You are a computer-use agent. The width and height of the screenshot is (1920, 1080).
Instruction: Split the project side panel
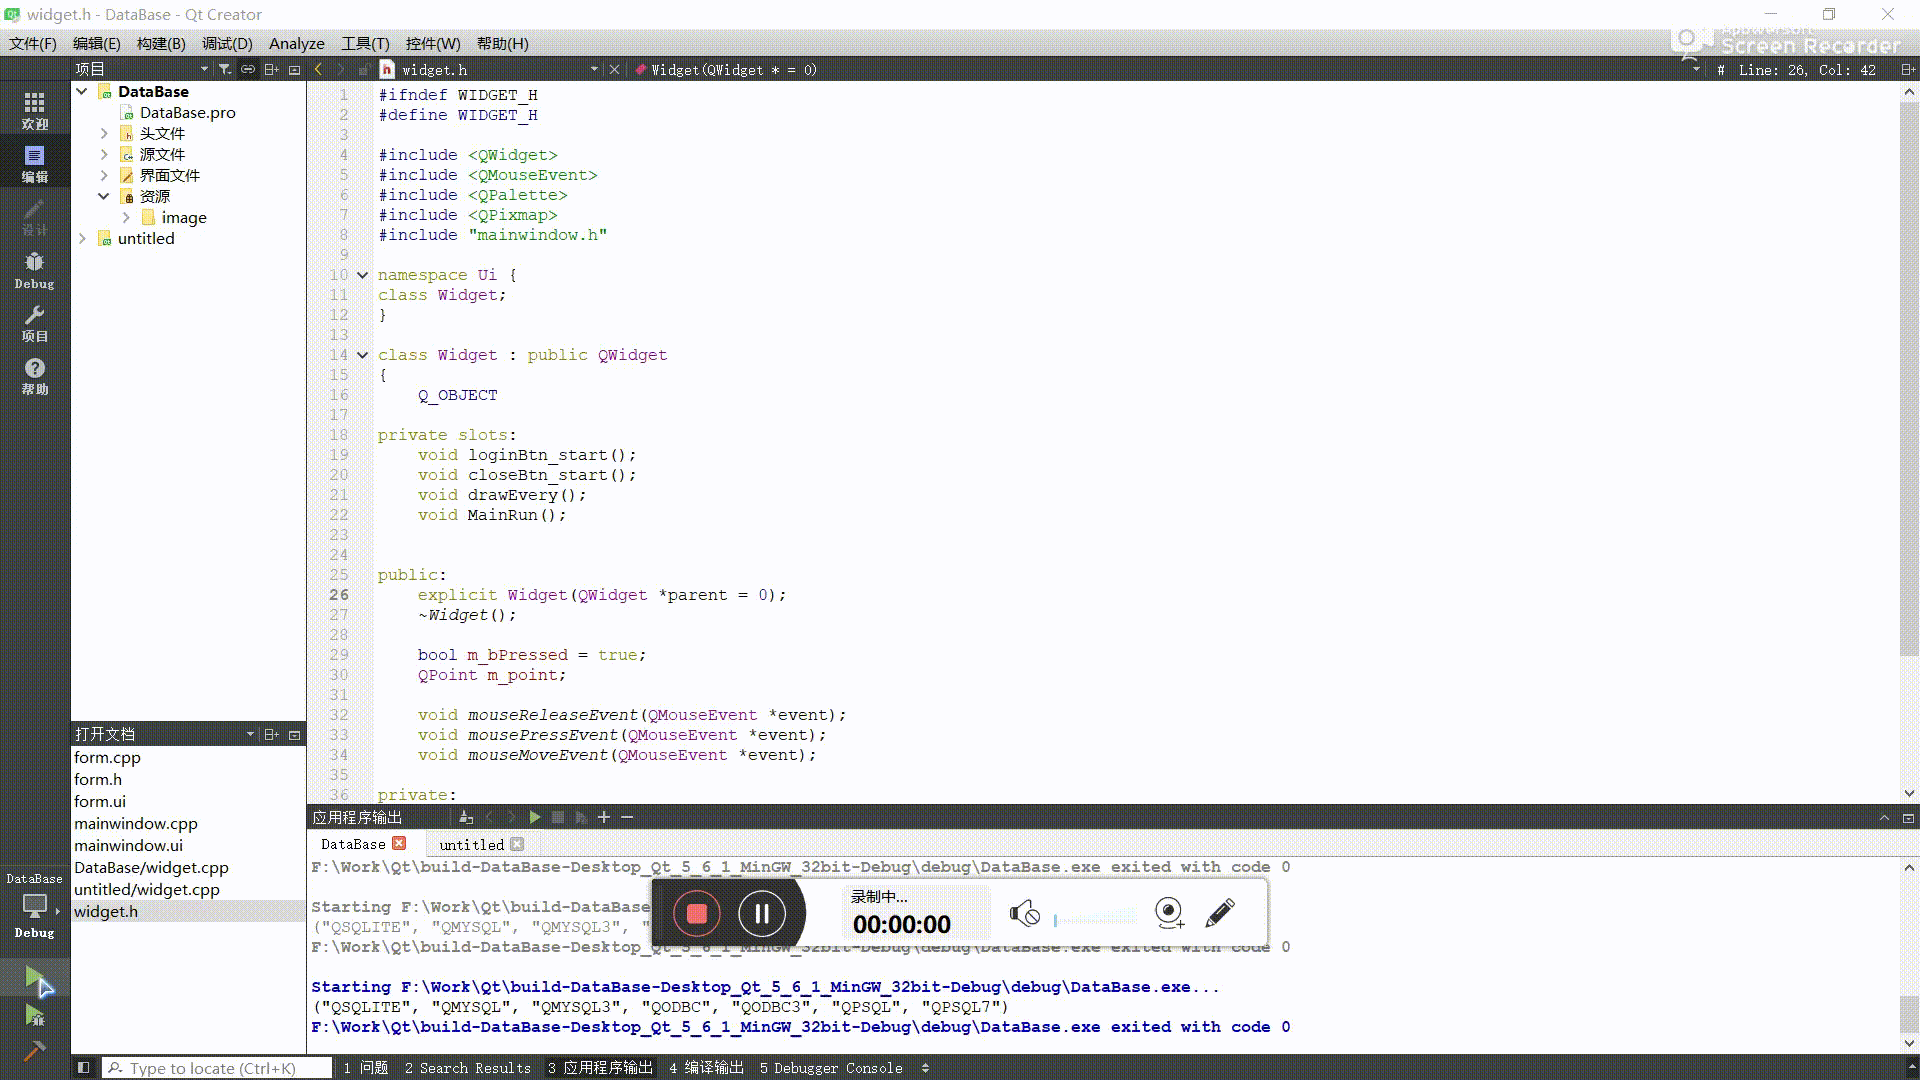click(x=271, y=69)
